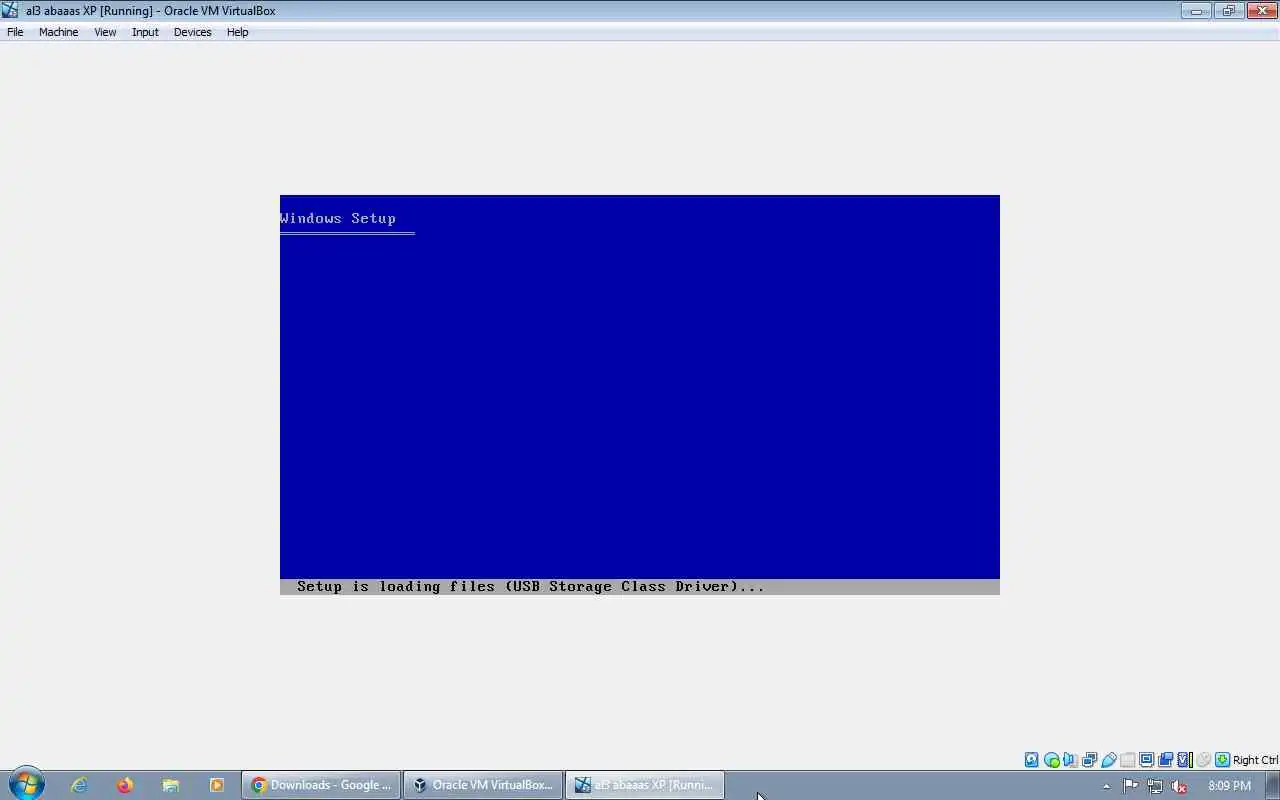Click the shared folders status icon
The height and width of the screenshot is (800, 1280).
click(1127, 760)
